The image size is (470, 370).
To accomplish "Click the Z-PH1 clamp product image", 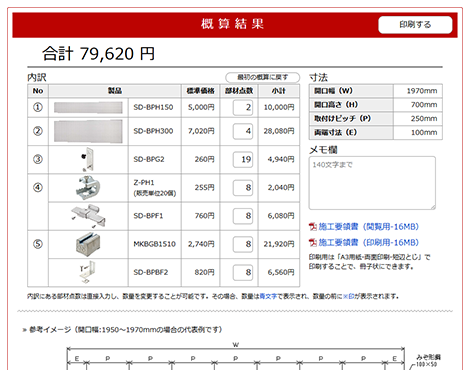I will (88, 188).
